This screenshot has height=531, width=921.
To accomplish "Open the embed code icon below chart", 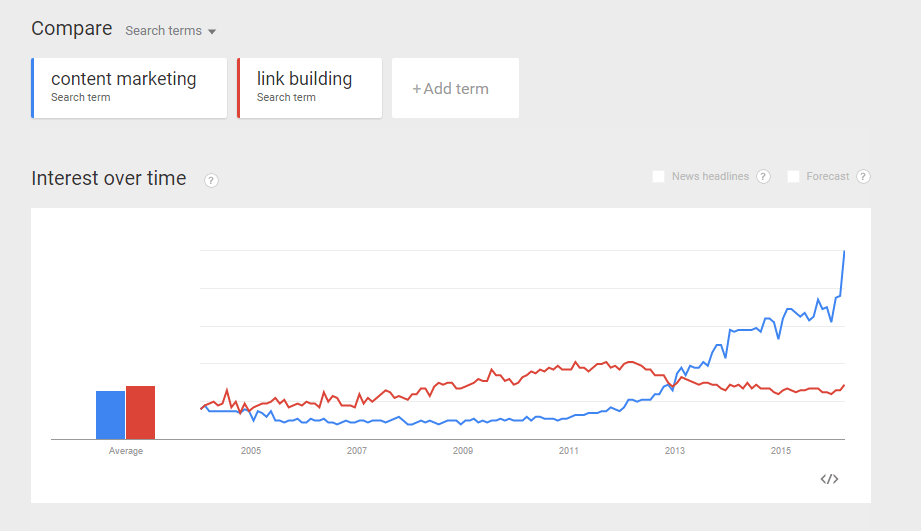I will (829, 479).
